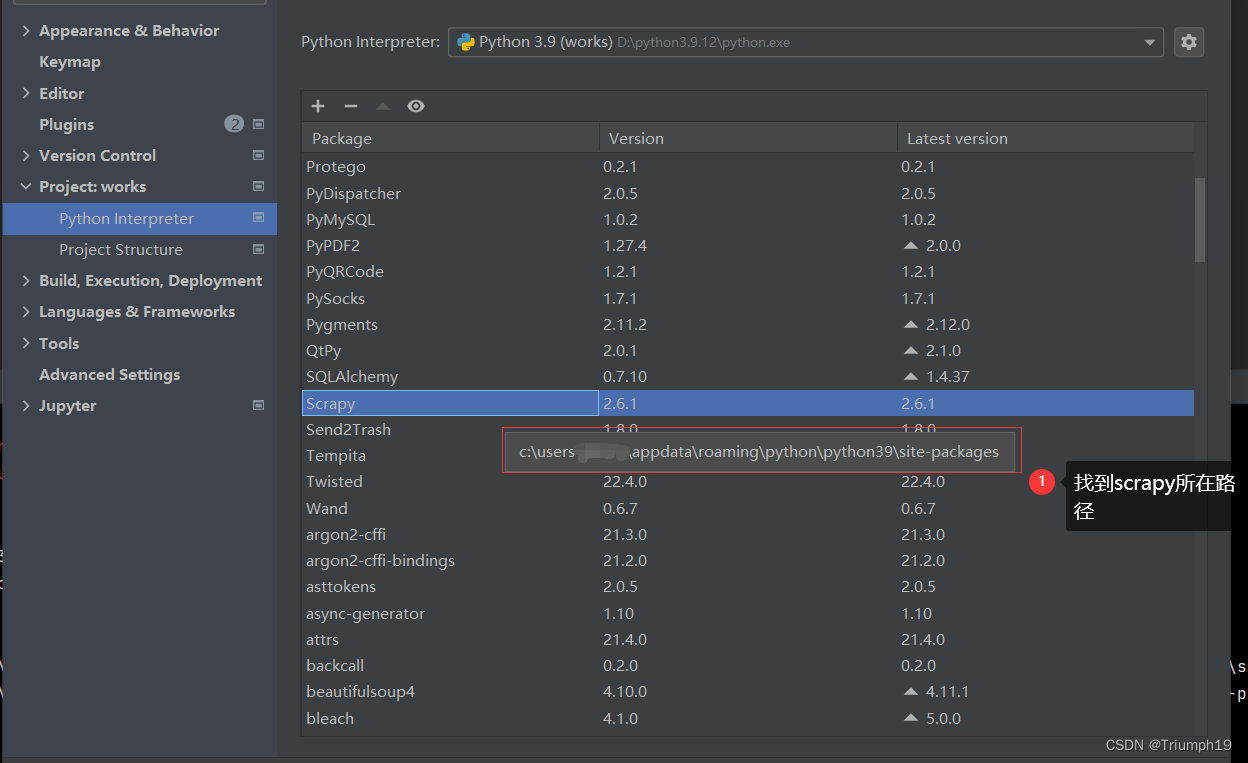Toggle the upgrade marker on PyPDF2 latest version
The height and width of the screenshot is (763, 1248).
[x=910, y=245]
